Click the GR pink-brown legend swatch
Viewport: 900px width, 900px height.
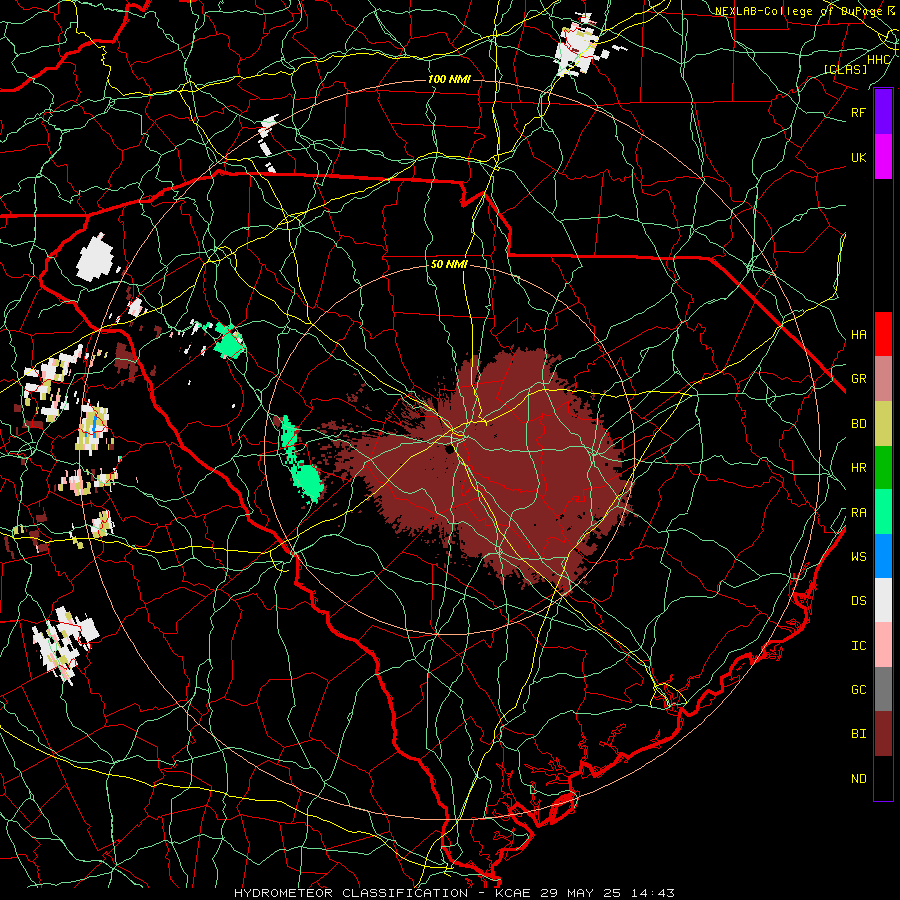[x=883, y=379]
